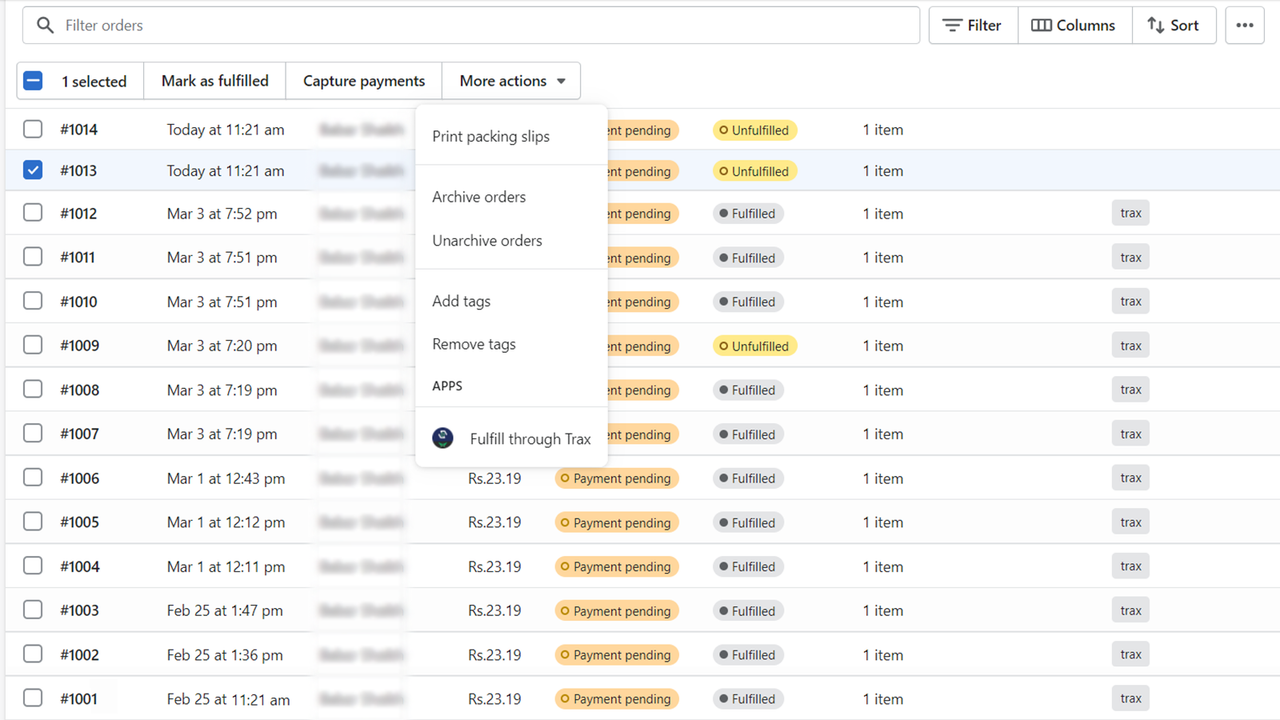Screen dimensions: 1280x720
Task: Click Mark as fulfilled
Action: 215,81
